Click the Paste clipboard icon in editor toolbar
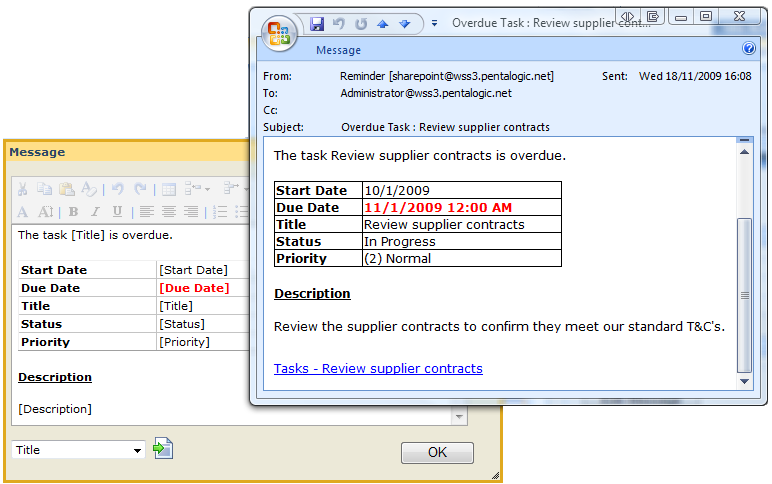772x484 pixels. pos(66,189)
